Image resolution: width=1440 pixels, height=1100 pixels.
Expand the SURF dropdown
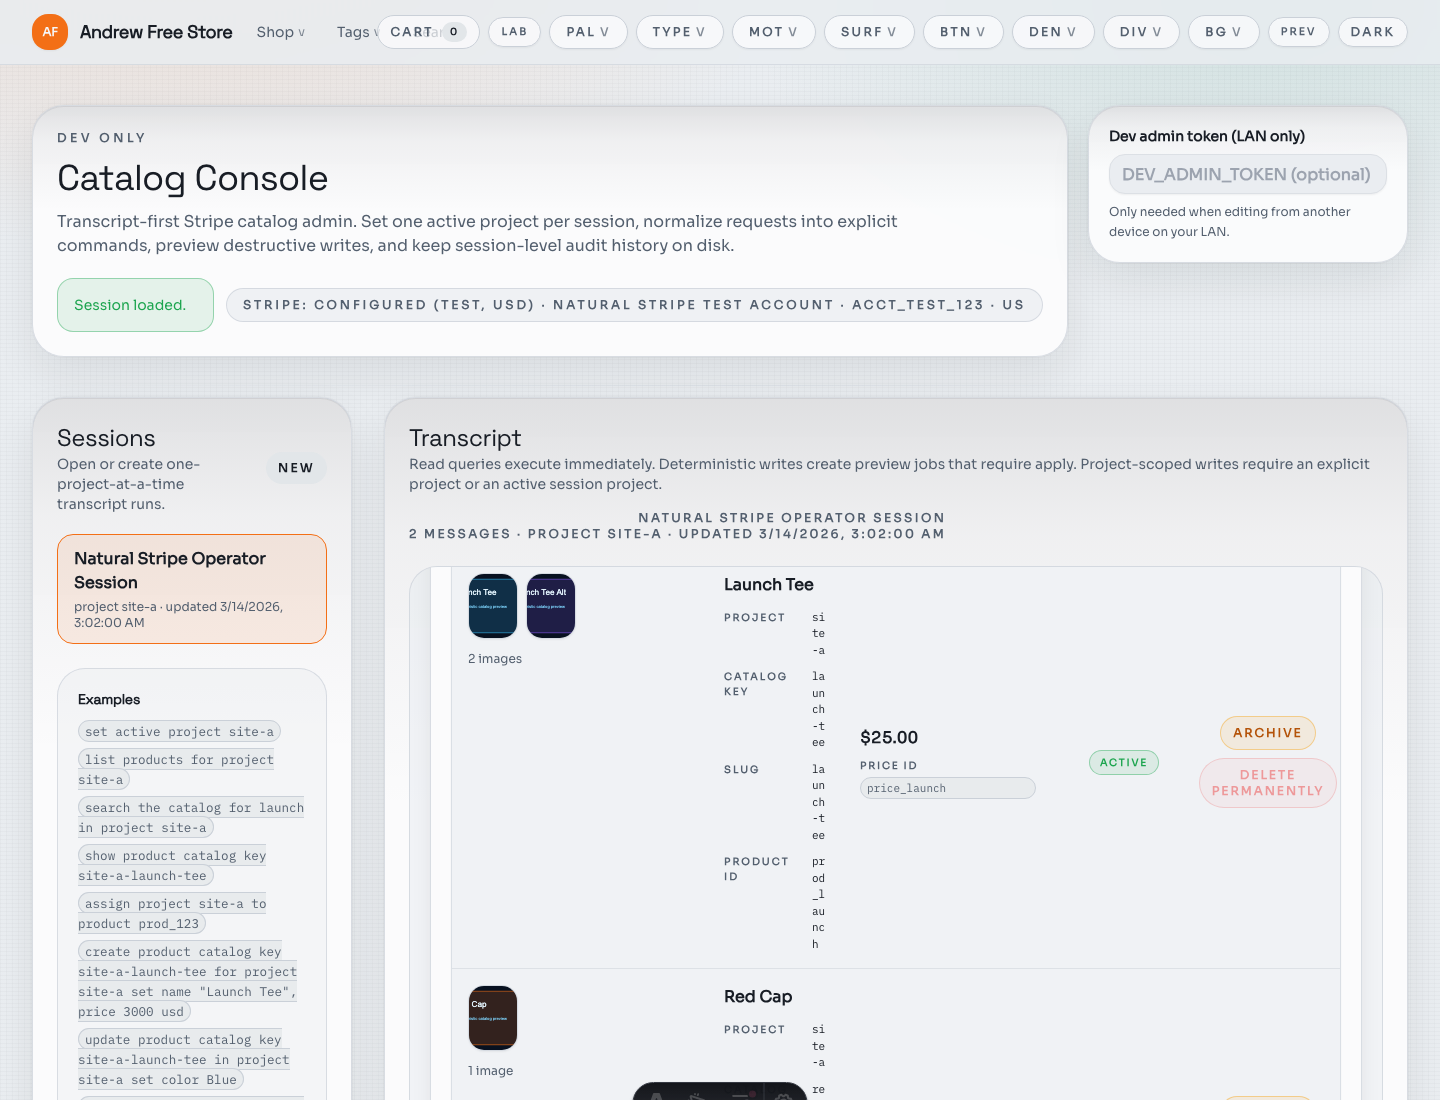[869, 32]
